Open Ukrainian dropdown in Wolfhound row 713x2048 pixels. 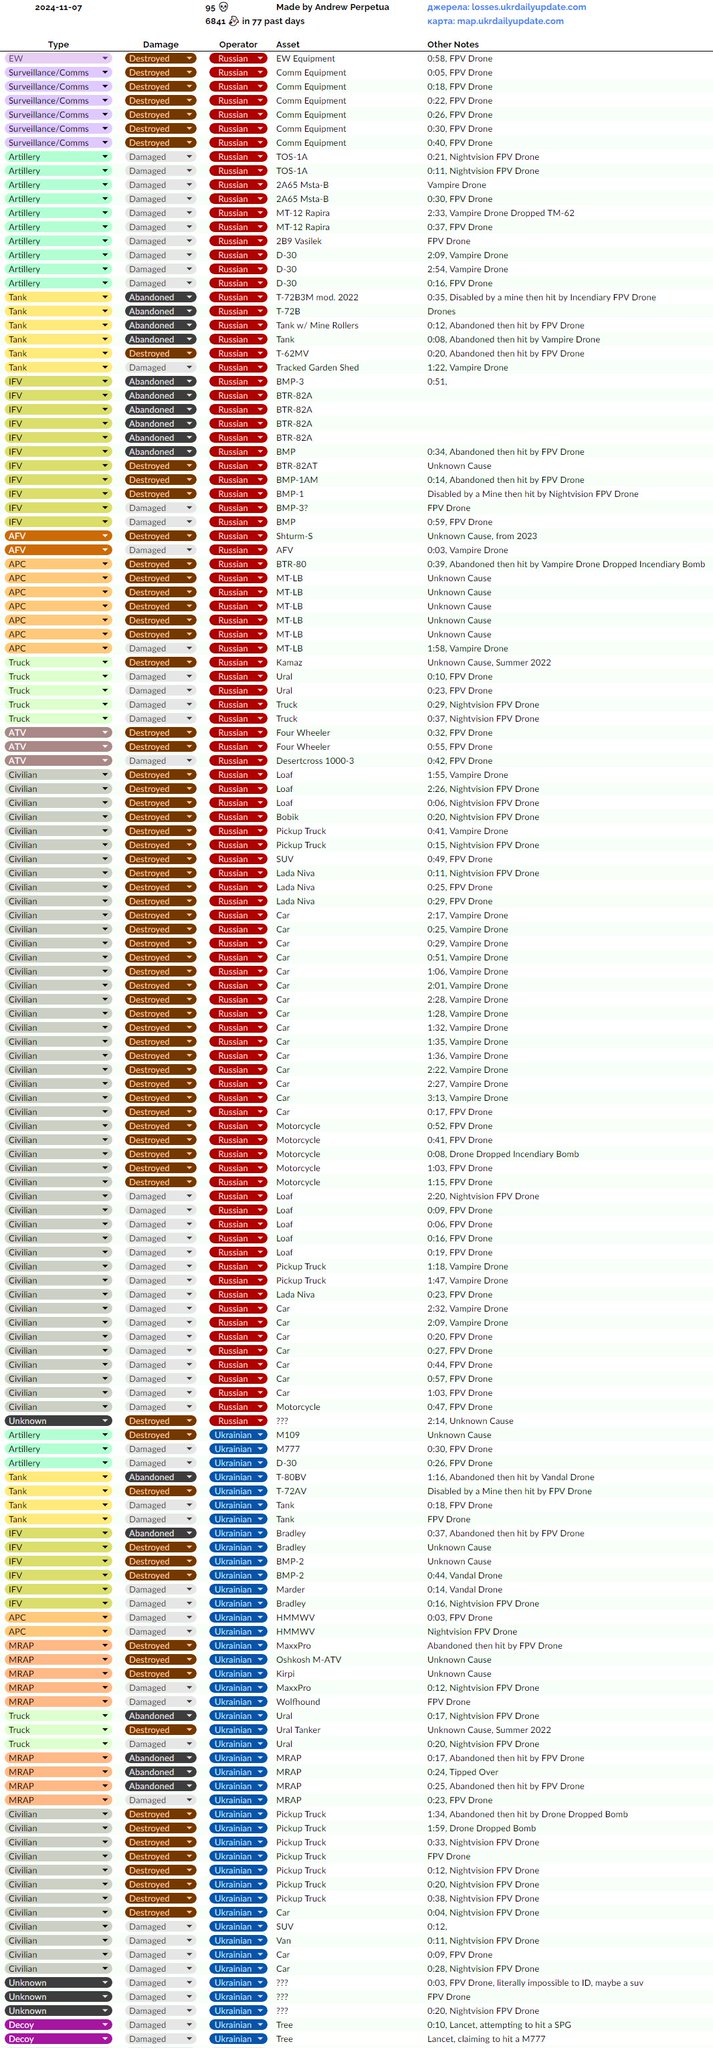[238, 1702]
